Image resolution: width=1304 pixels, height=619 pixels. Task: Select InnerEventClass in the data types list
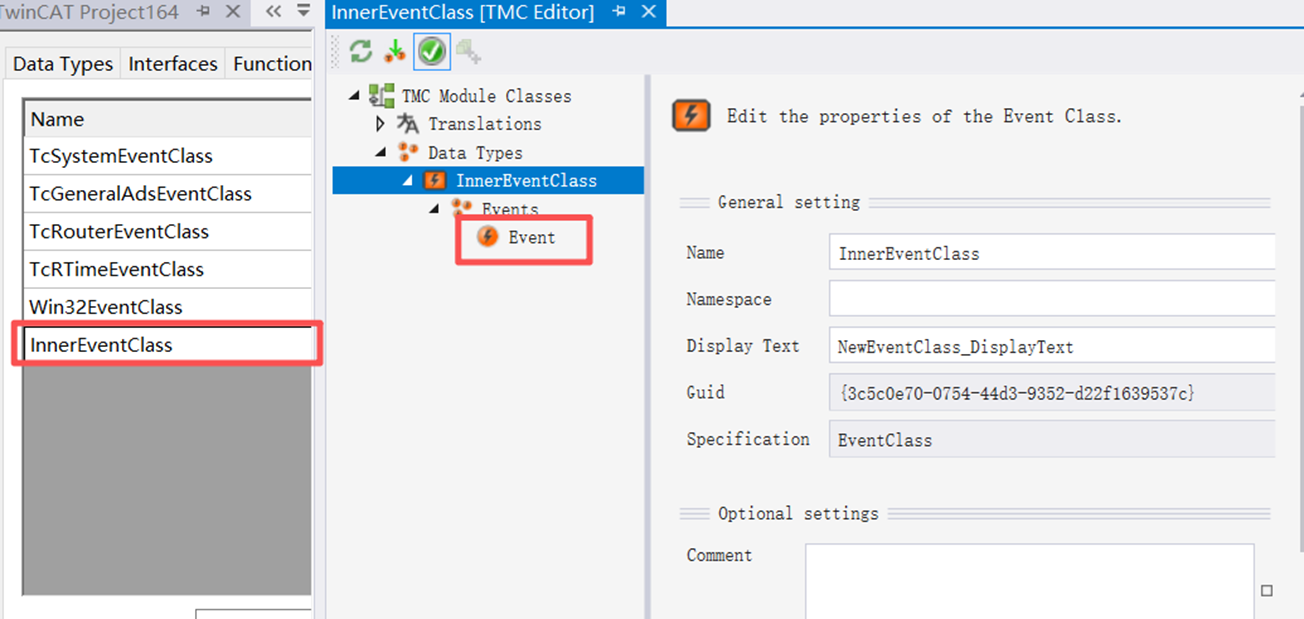click(168, 345)
